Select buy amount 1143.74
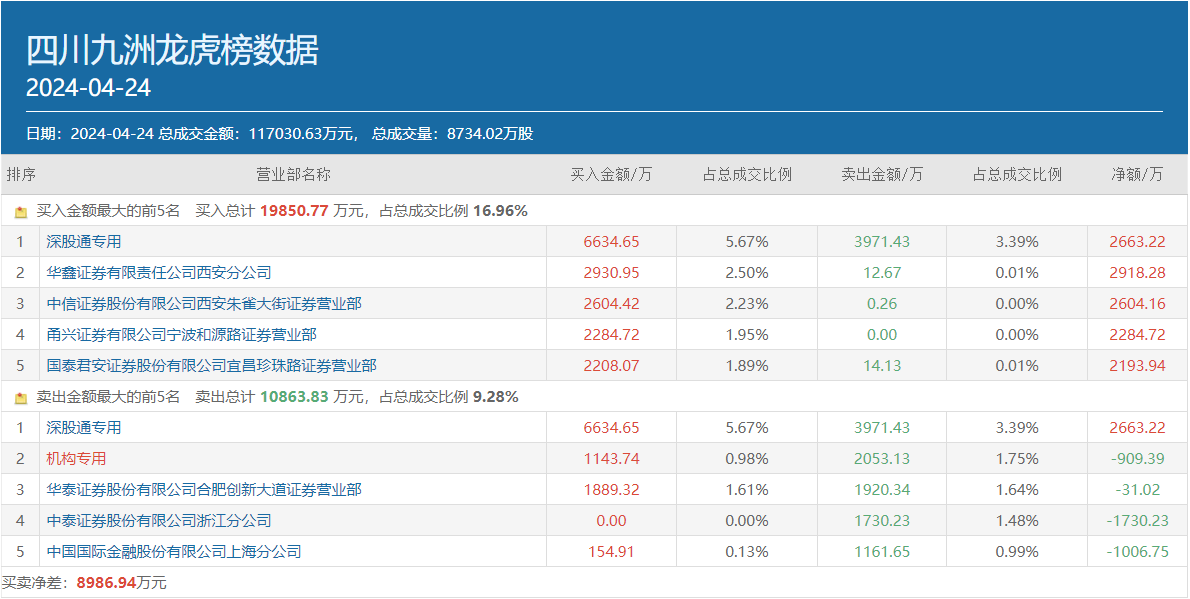The width and height of the screenshot is (1190, 599). point(612,459)
